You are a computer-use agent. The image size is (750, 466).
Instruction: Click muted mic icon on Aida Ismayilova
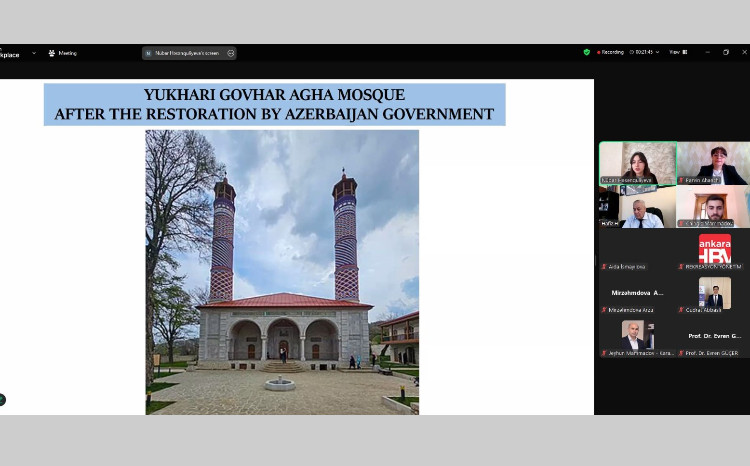(604, 267)
